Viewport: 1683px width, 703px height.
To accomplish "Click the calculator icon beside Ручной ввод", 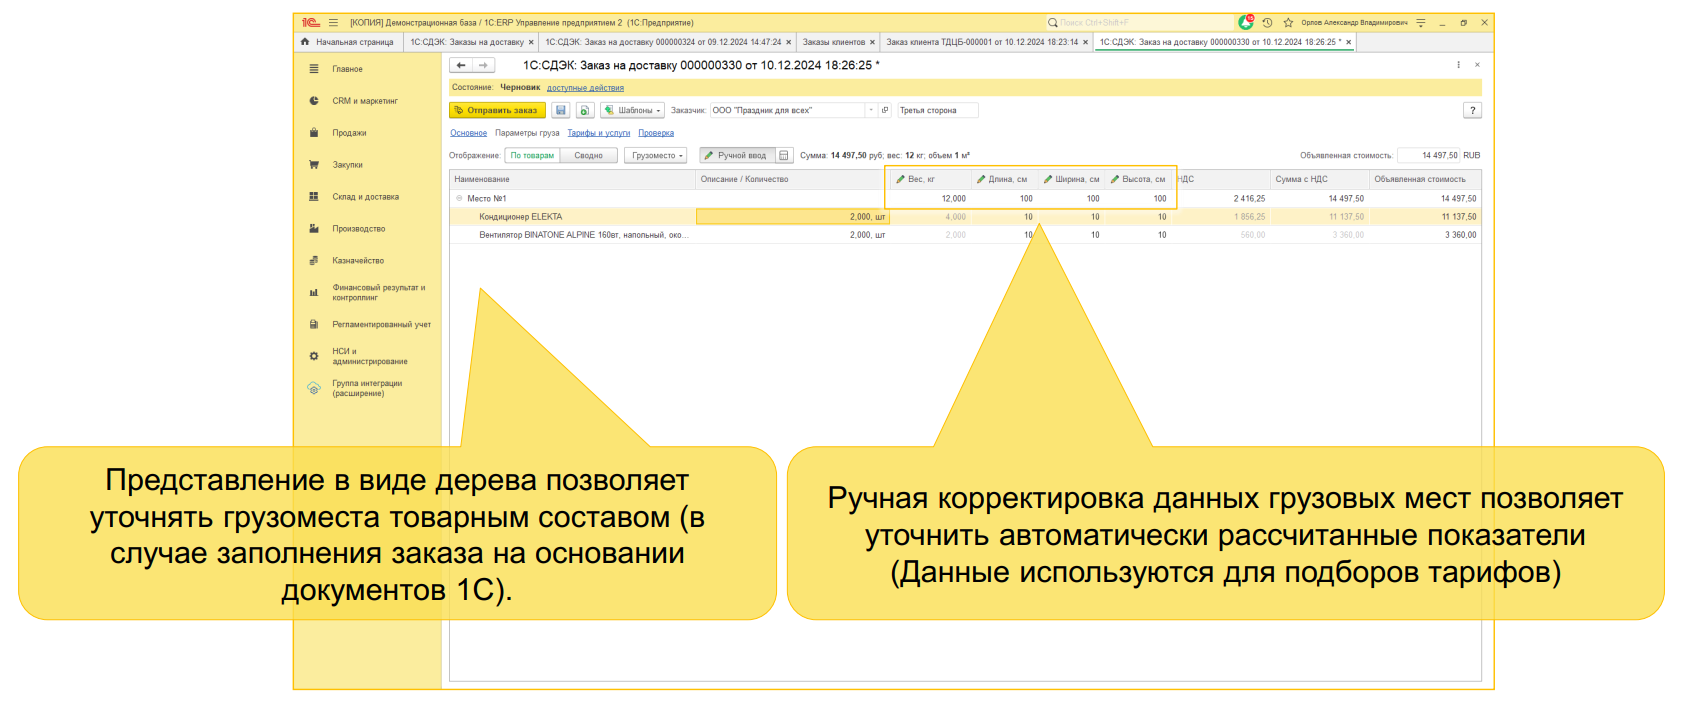I will tap(784, 155).
